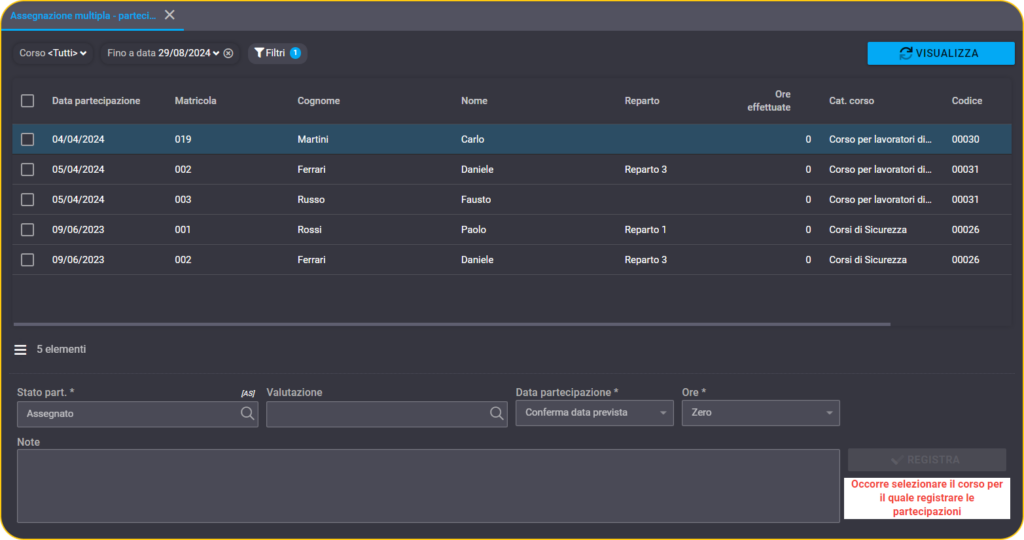Sort by Cat. corso column header
The width and height of the screenshot is (1024, 540).
point(851,101)
